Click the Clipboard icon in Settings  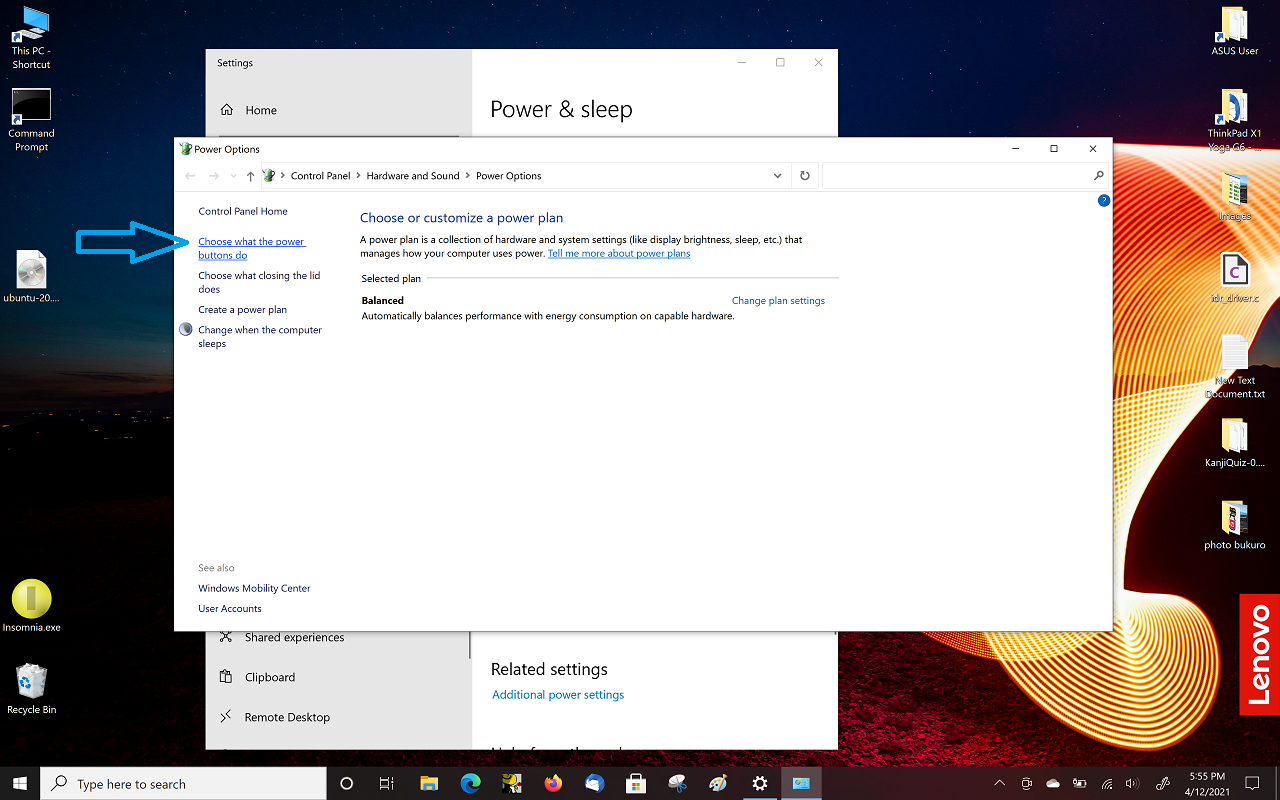pos(226,677)
